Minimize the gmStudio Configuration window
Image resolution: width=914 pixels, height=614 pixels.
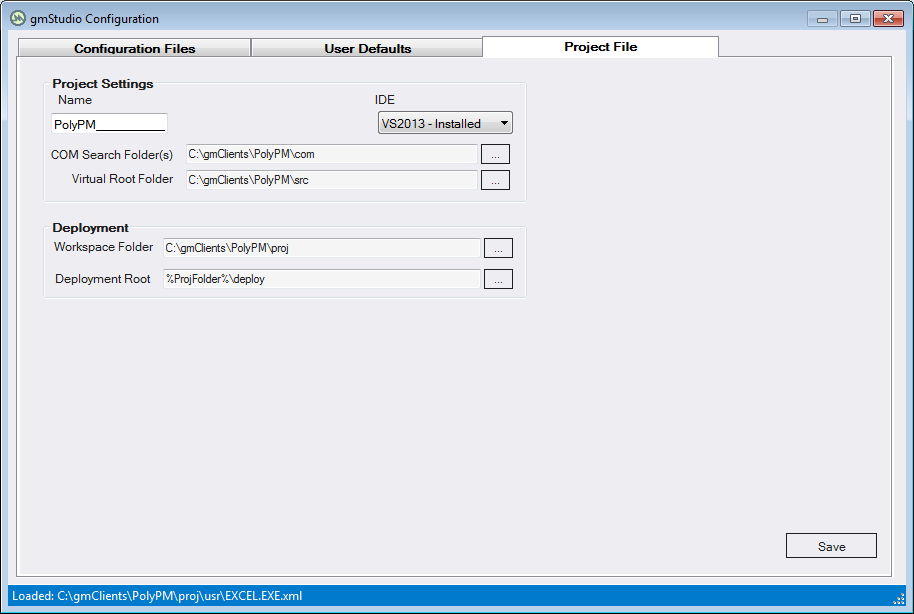(825, 18)
